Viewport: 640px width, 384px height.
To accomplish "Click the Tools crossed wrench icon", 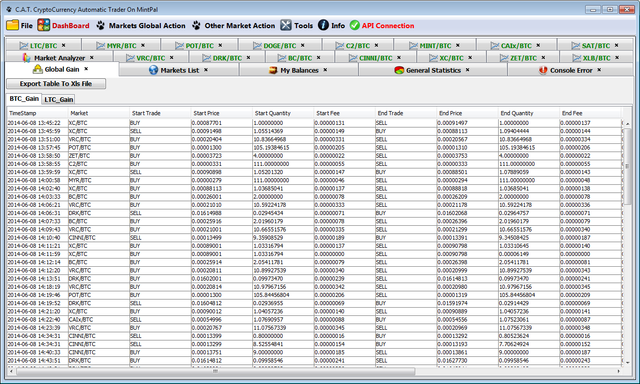I will [286, 25].
